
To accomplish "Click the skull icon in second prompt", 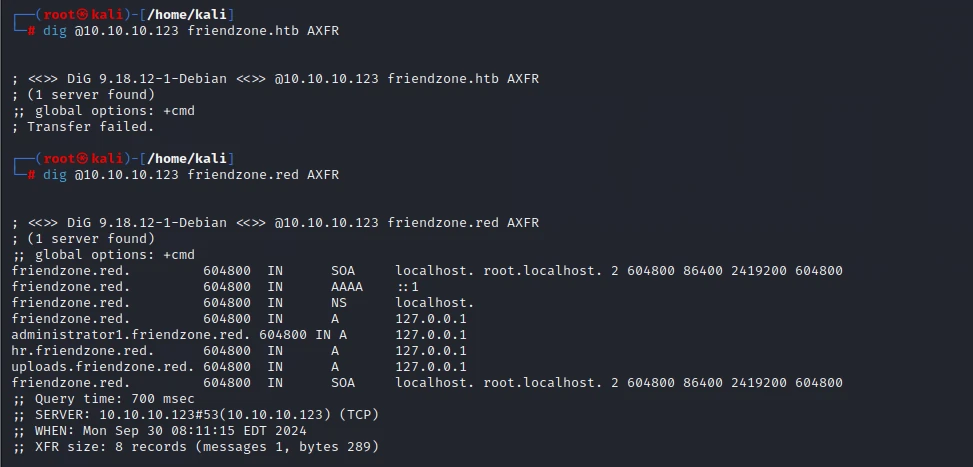I will point(82,159).
